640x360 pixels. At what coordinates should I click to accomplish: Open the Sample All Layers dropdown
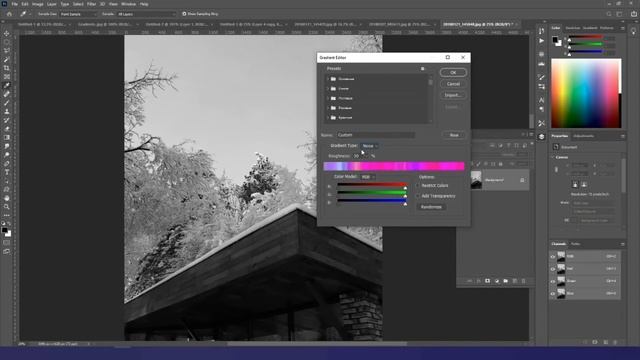[146, 14]
